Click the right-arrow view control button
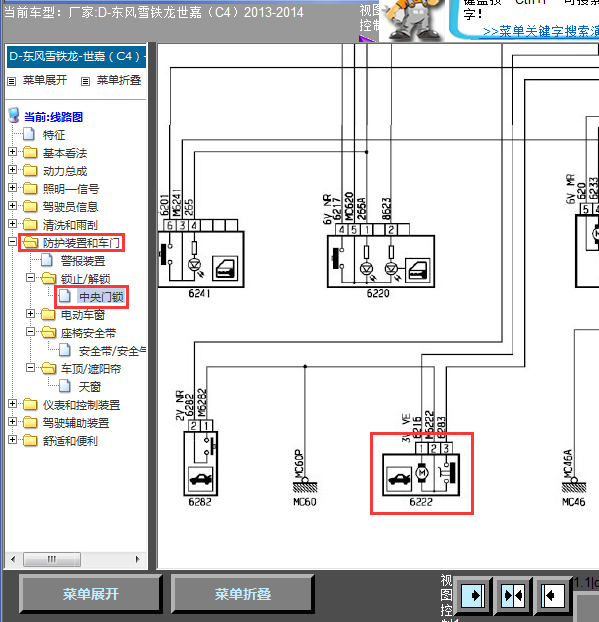The height and width of the screenshot is (622, 599). point(473,595)
